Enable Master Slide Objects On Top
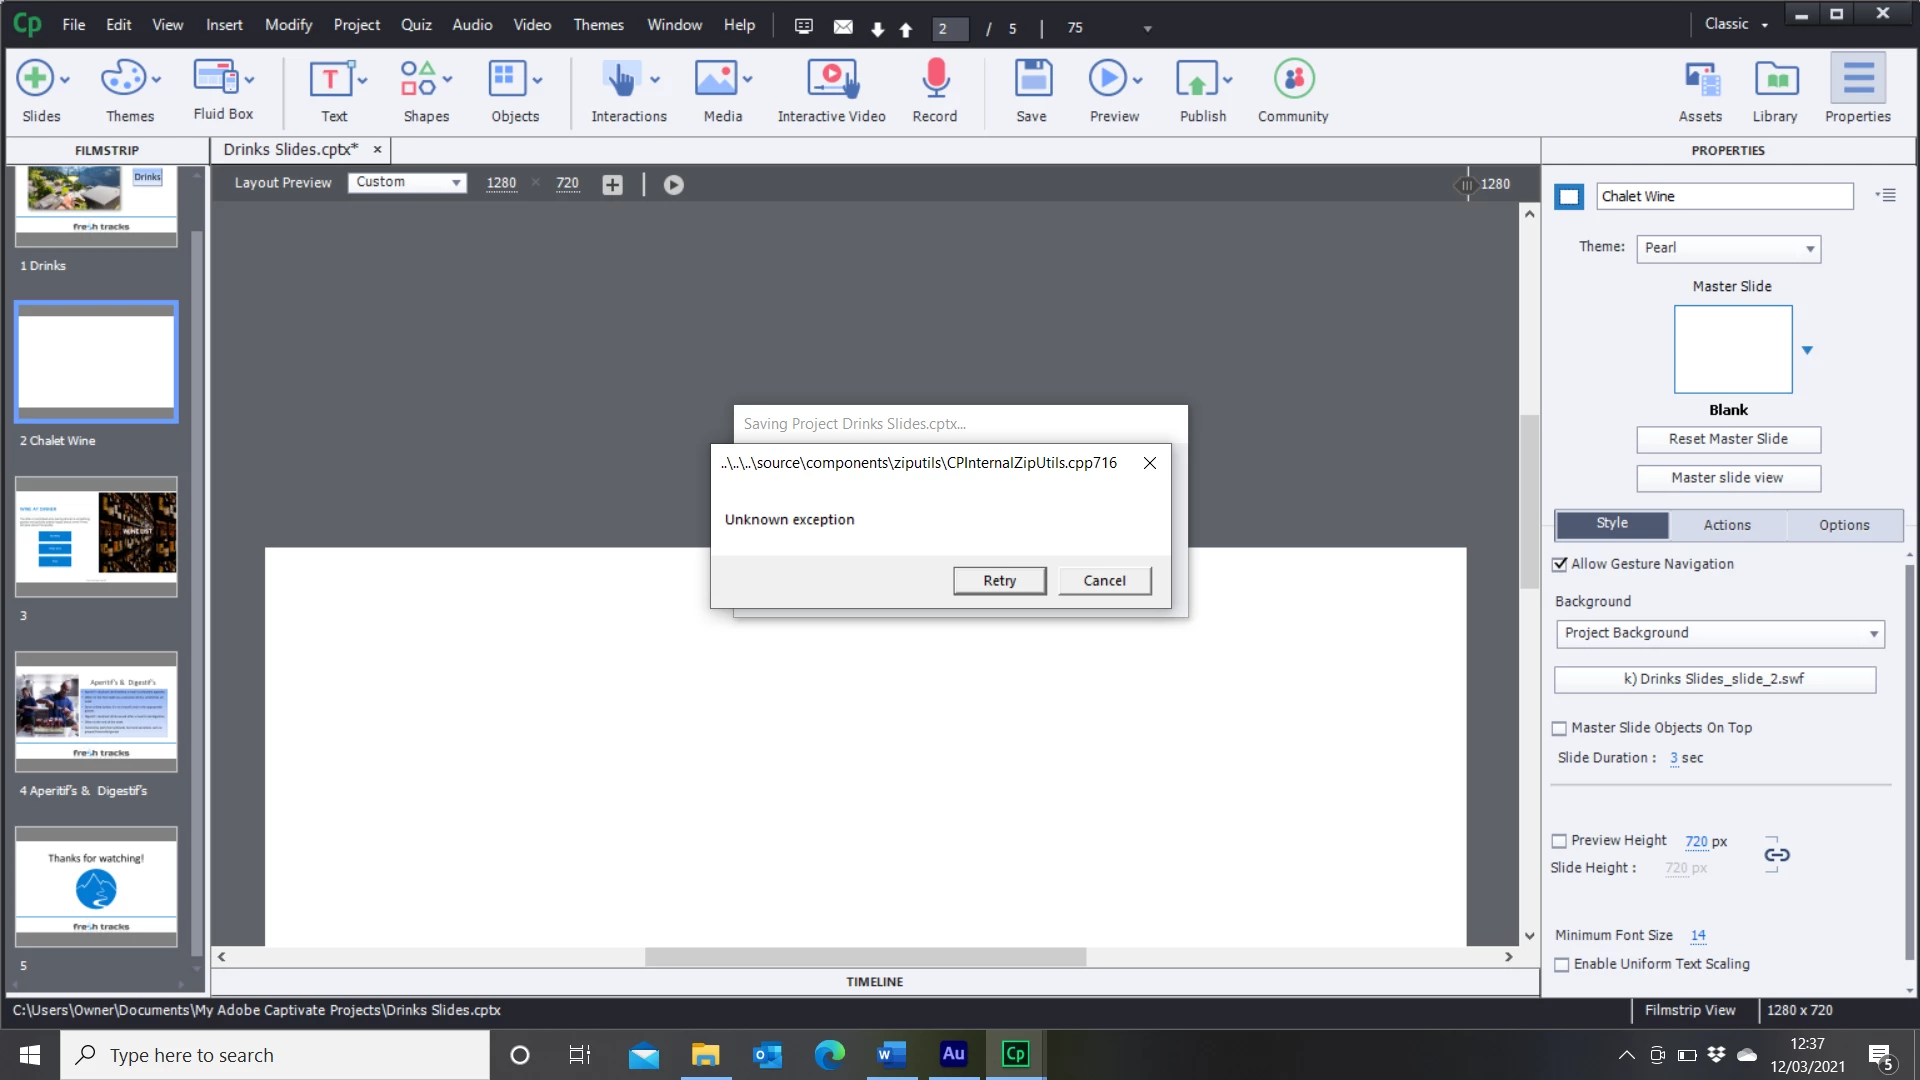The image size is (1920, 1080). (1560, 729)
